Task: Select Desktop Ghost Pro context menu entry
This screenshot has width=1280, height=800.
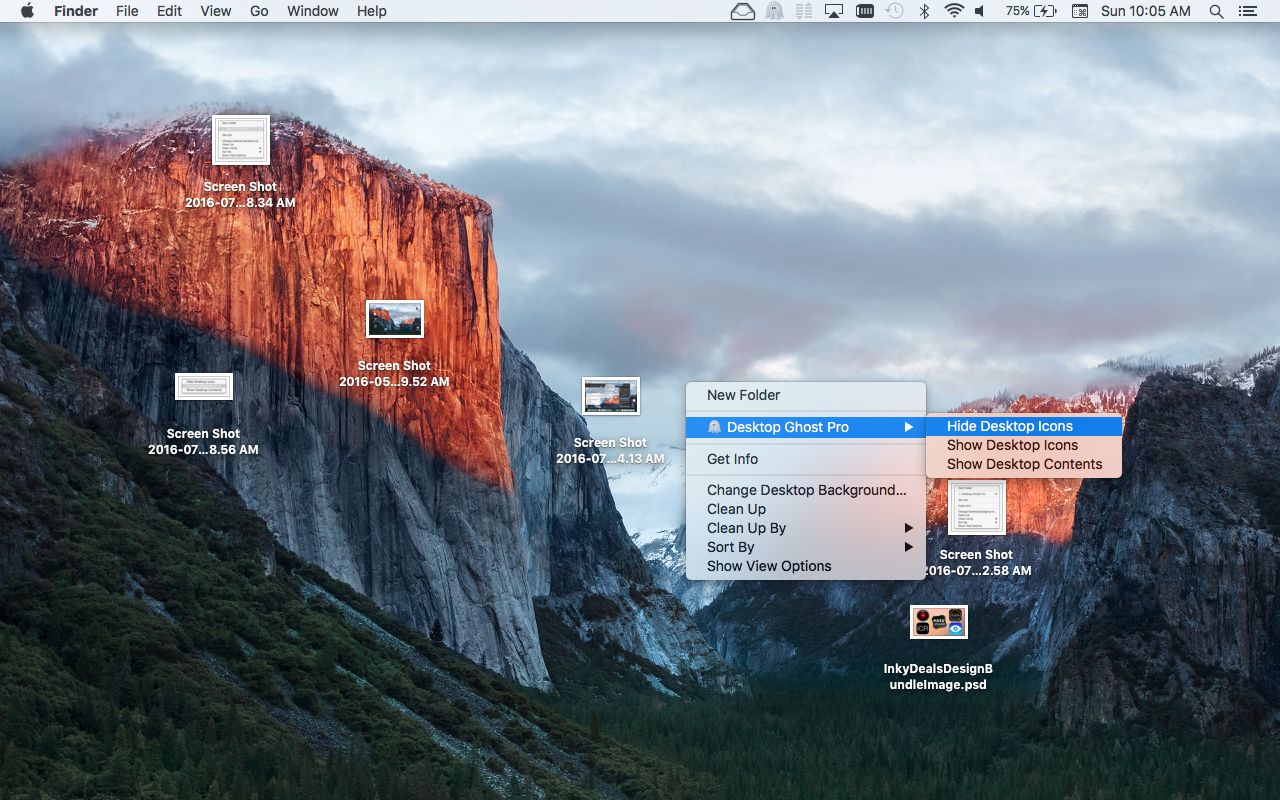Action: [x=805, y=427]
